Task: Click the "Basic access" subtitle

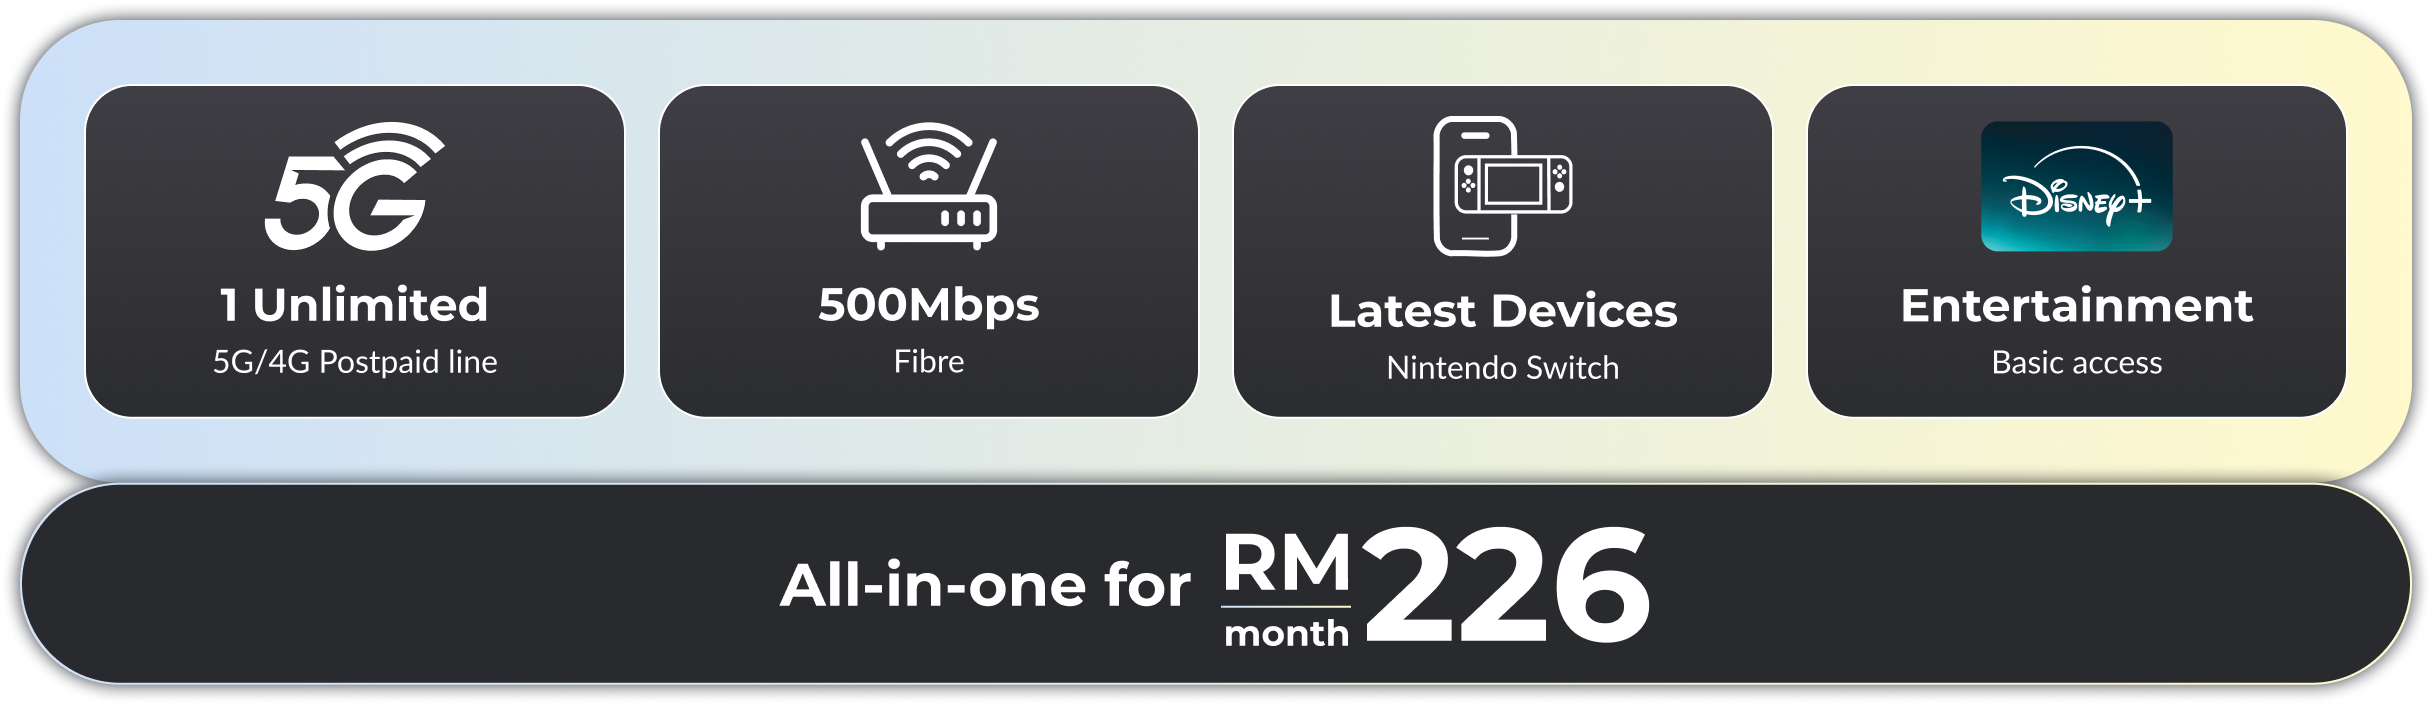Action: (2077, 362)
